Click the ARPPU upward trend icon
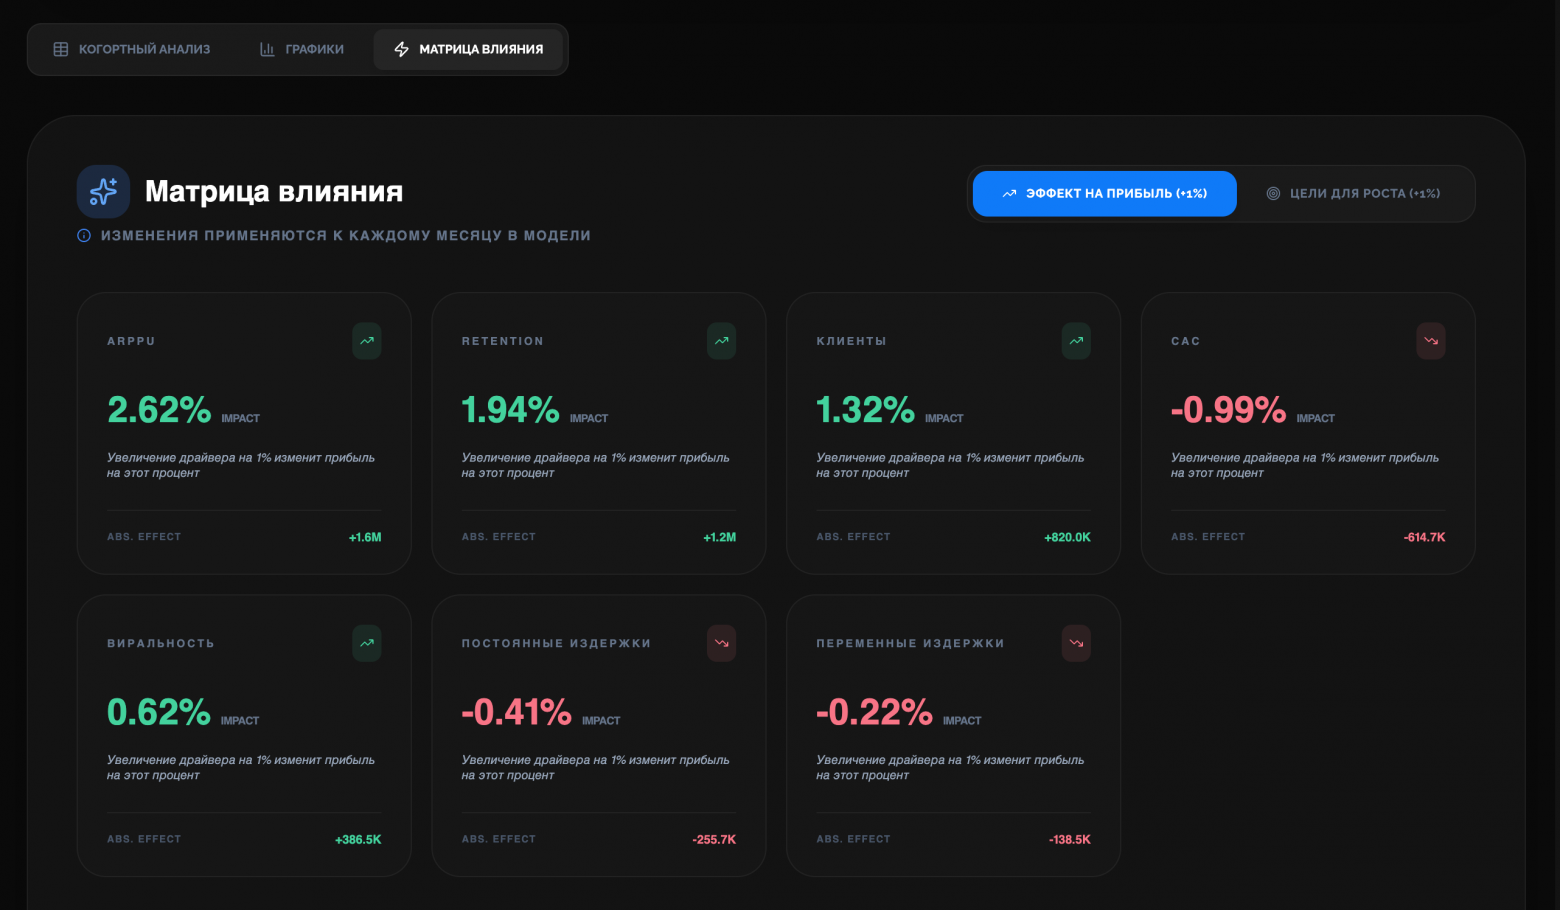Screen dimensions: 1560x910 367,341
